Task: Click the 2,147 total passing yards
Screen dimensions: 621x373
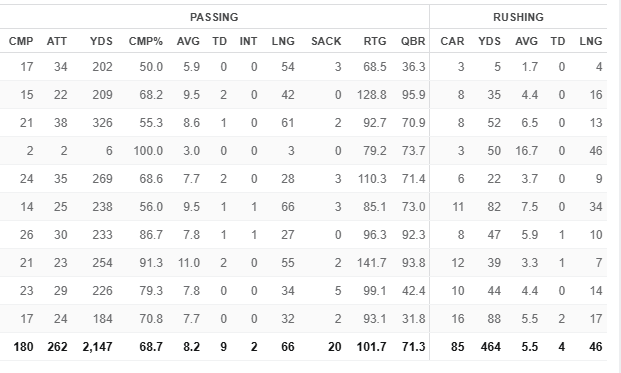Action: click(97, 347)
